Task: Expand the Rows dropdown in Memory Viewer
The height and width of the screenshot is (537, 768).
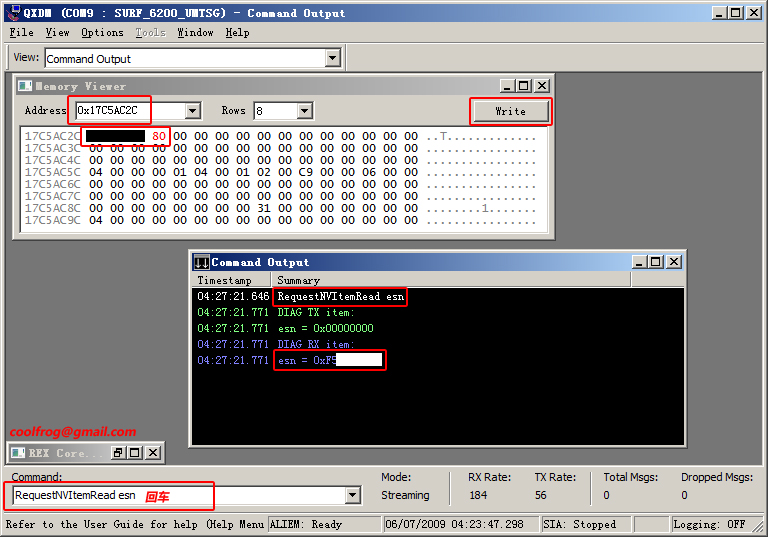Action: point(305,110)
